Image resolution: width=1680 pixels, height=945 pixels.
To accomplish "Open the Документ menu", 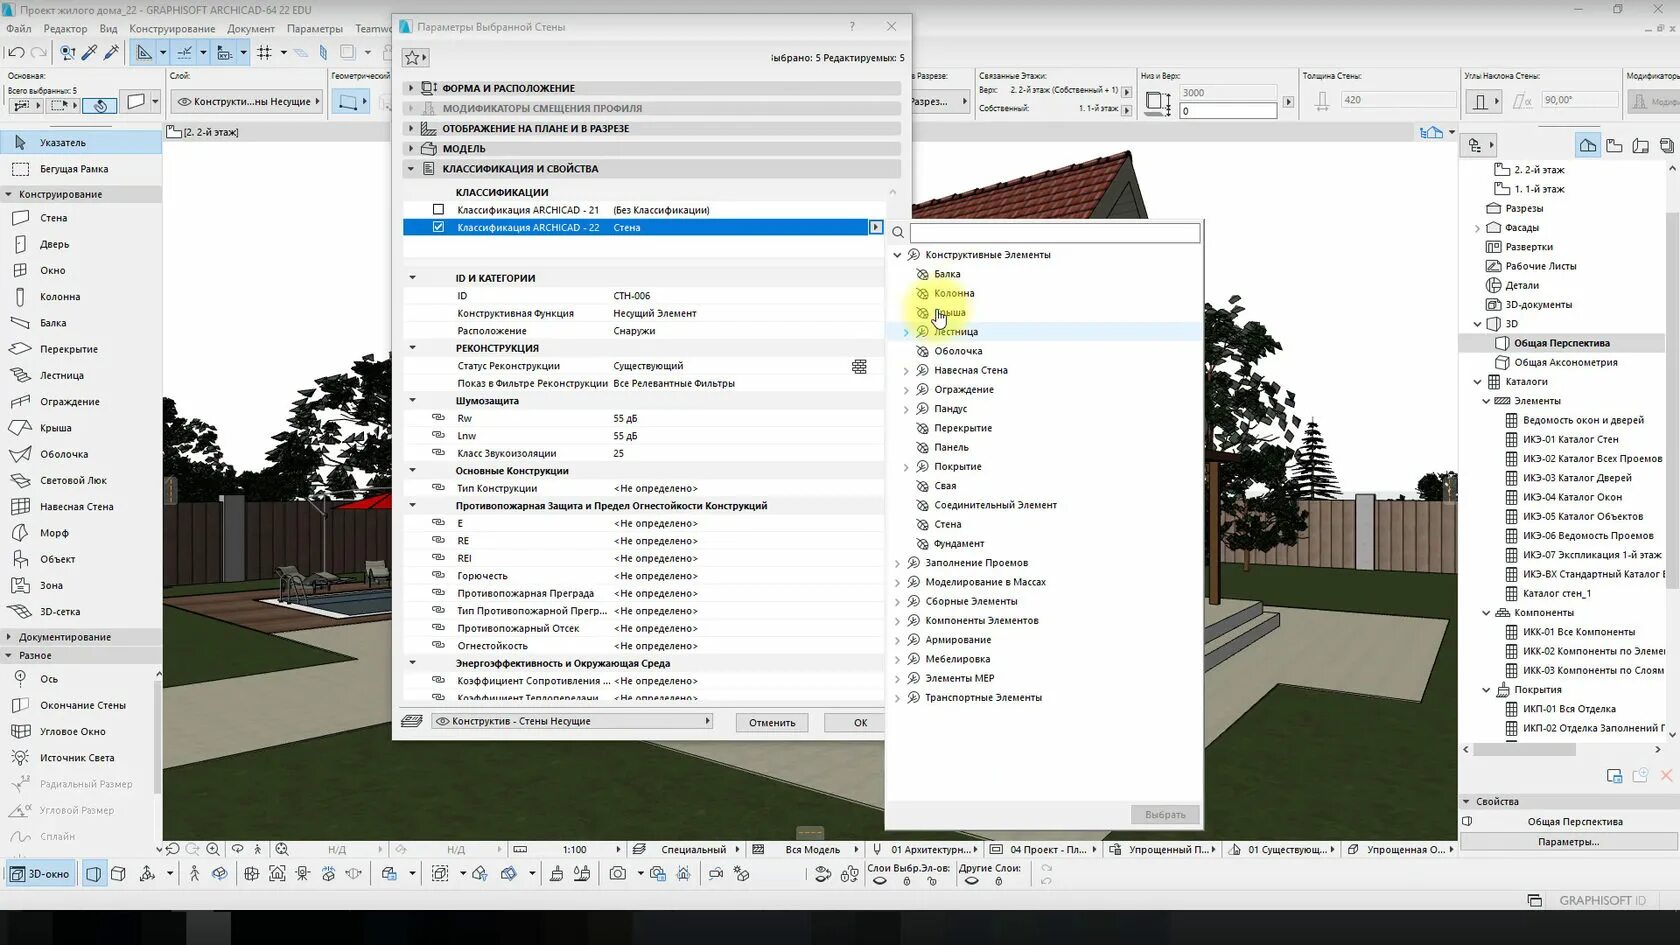I will 251,29.
